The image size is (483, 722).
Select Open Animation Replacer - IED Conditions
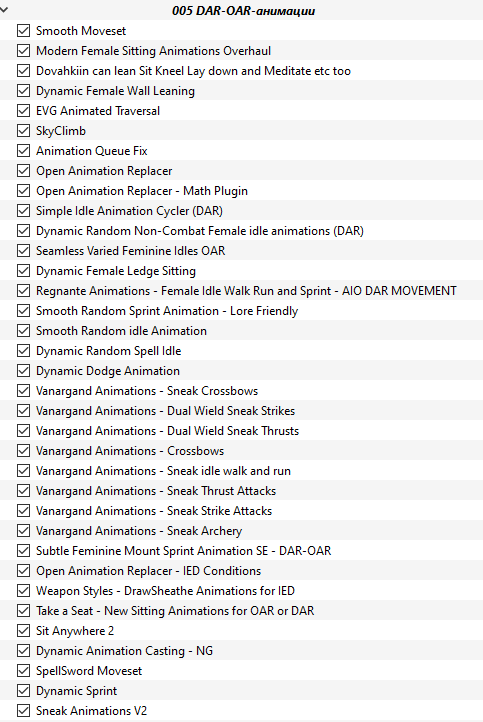pos(149,571)
